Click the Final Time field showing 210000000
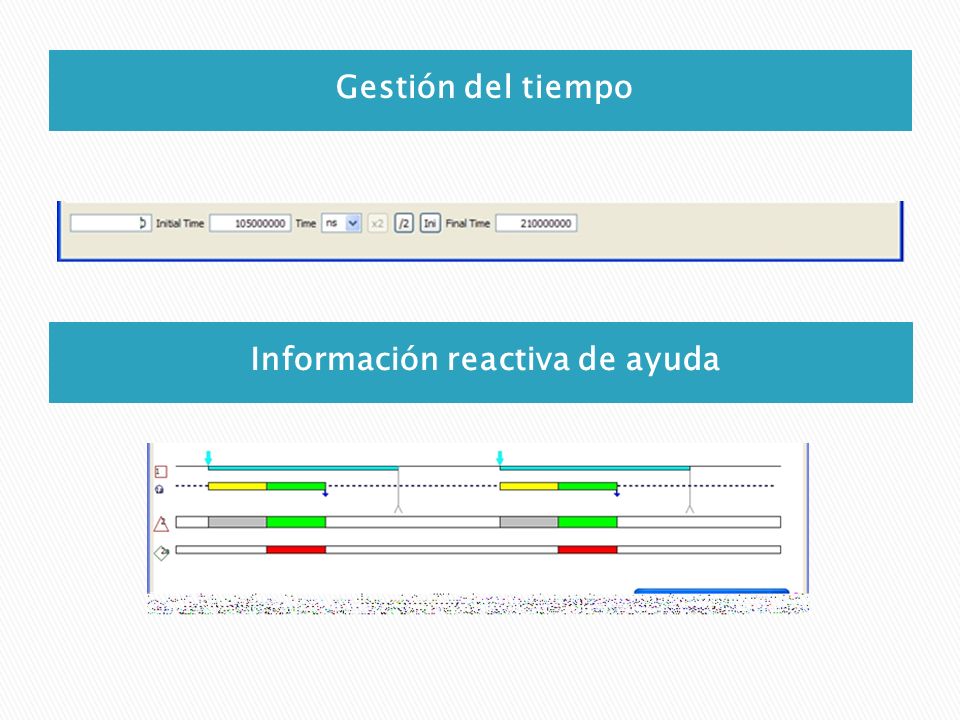Image resolution: width=960 pixels, height=720 pixels. pos(536,223)
